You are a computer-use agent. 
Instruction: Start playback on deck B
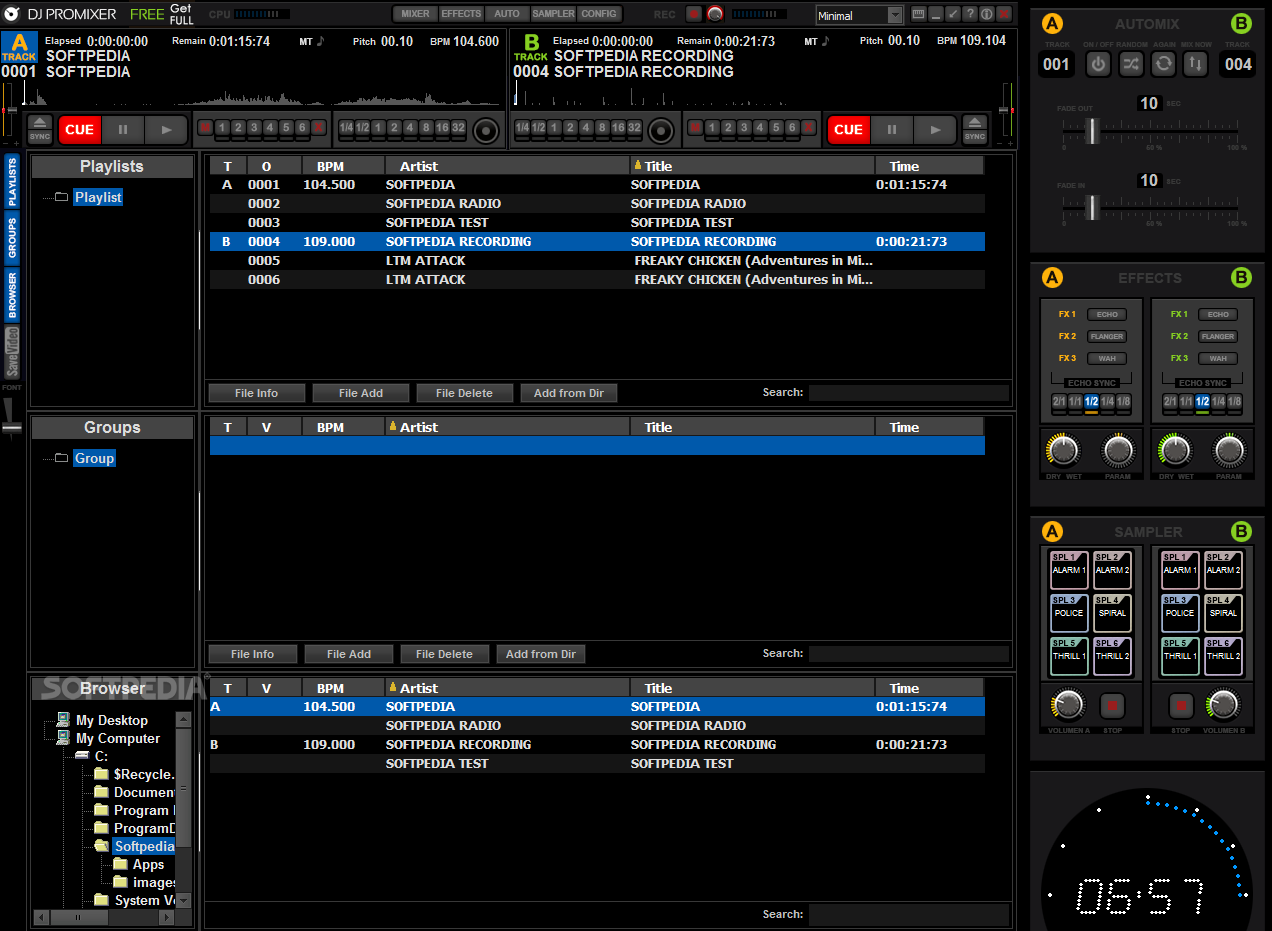click(x=935, y=130)
